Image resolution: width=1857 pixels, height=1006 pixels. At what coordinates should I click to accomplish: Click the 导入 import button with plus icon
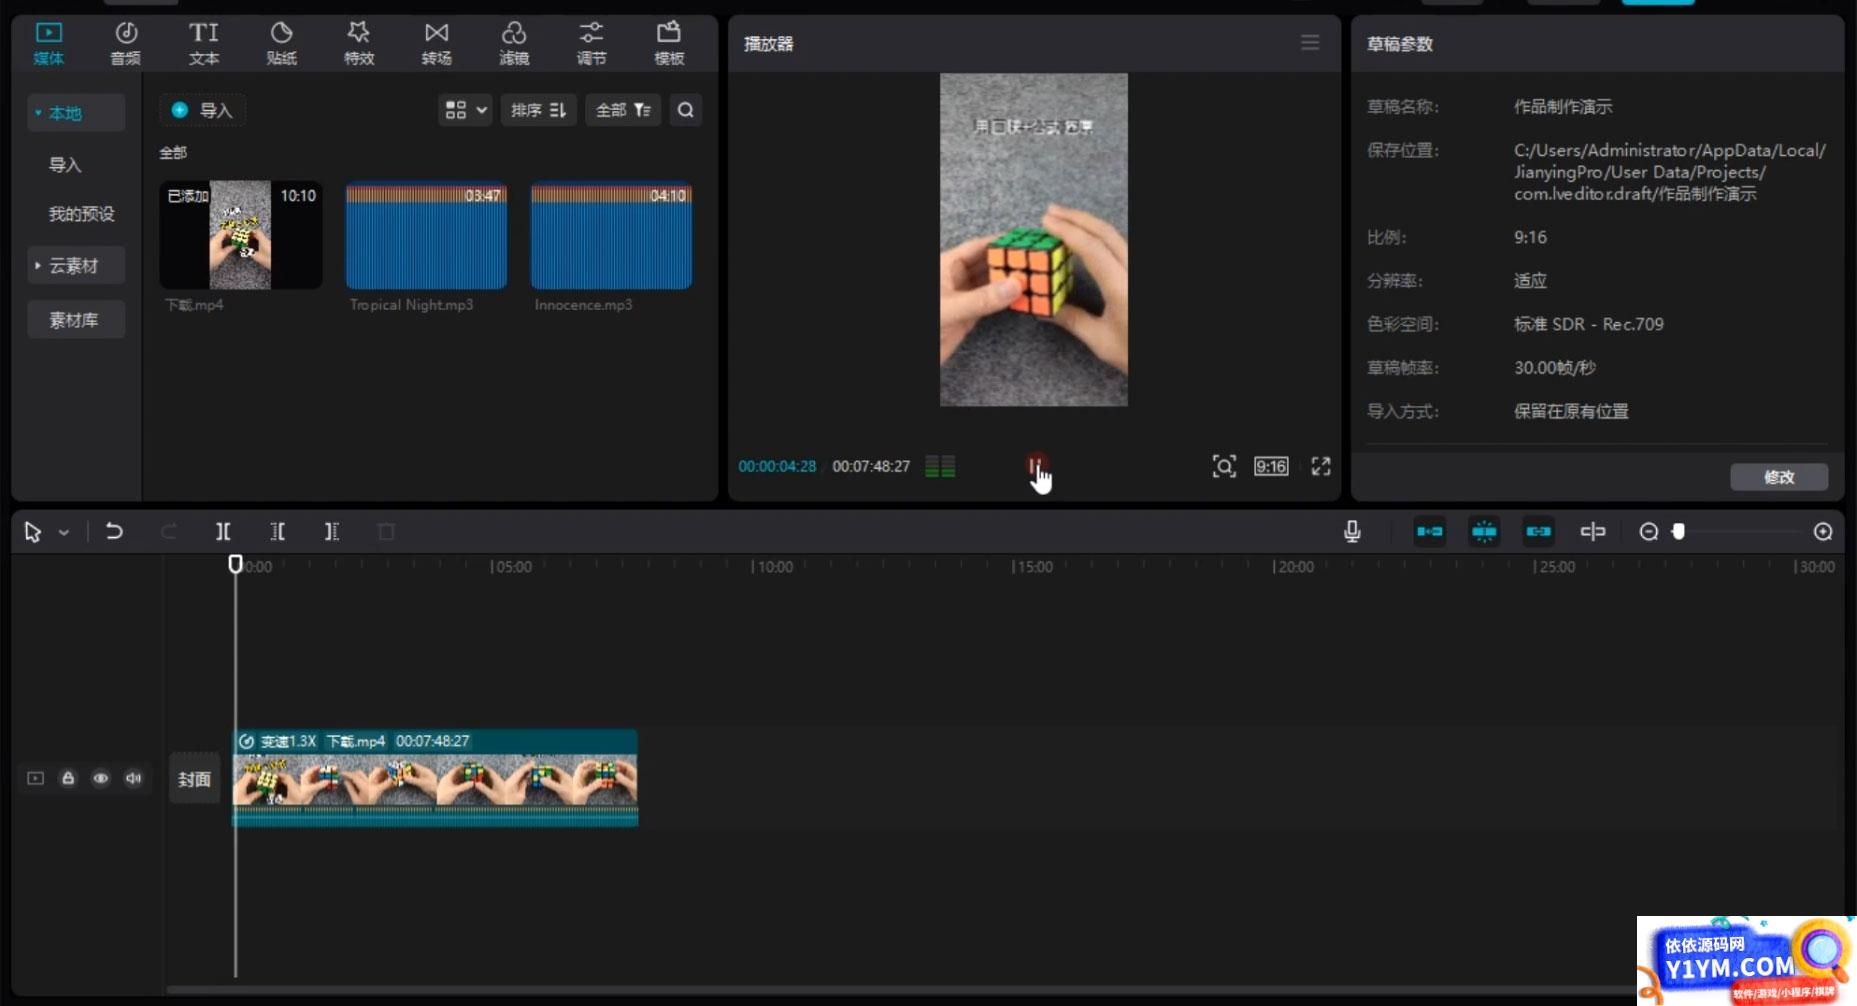(203, 110)
